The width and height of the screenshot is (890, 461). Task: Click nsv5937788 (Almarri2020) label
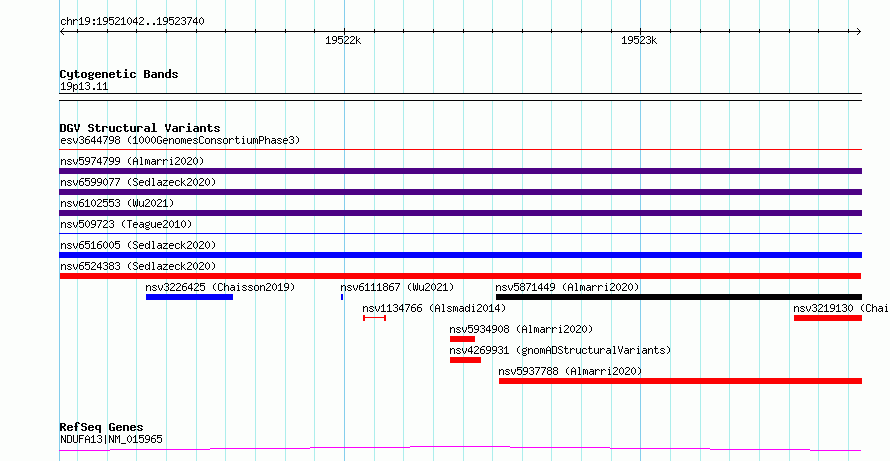[570, 371]
